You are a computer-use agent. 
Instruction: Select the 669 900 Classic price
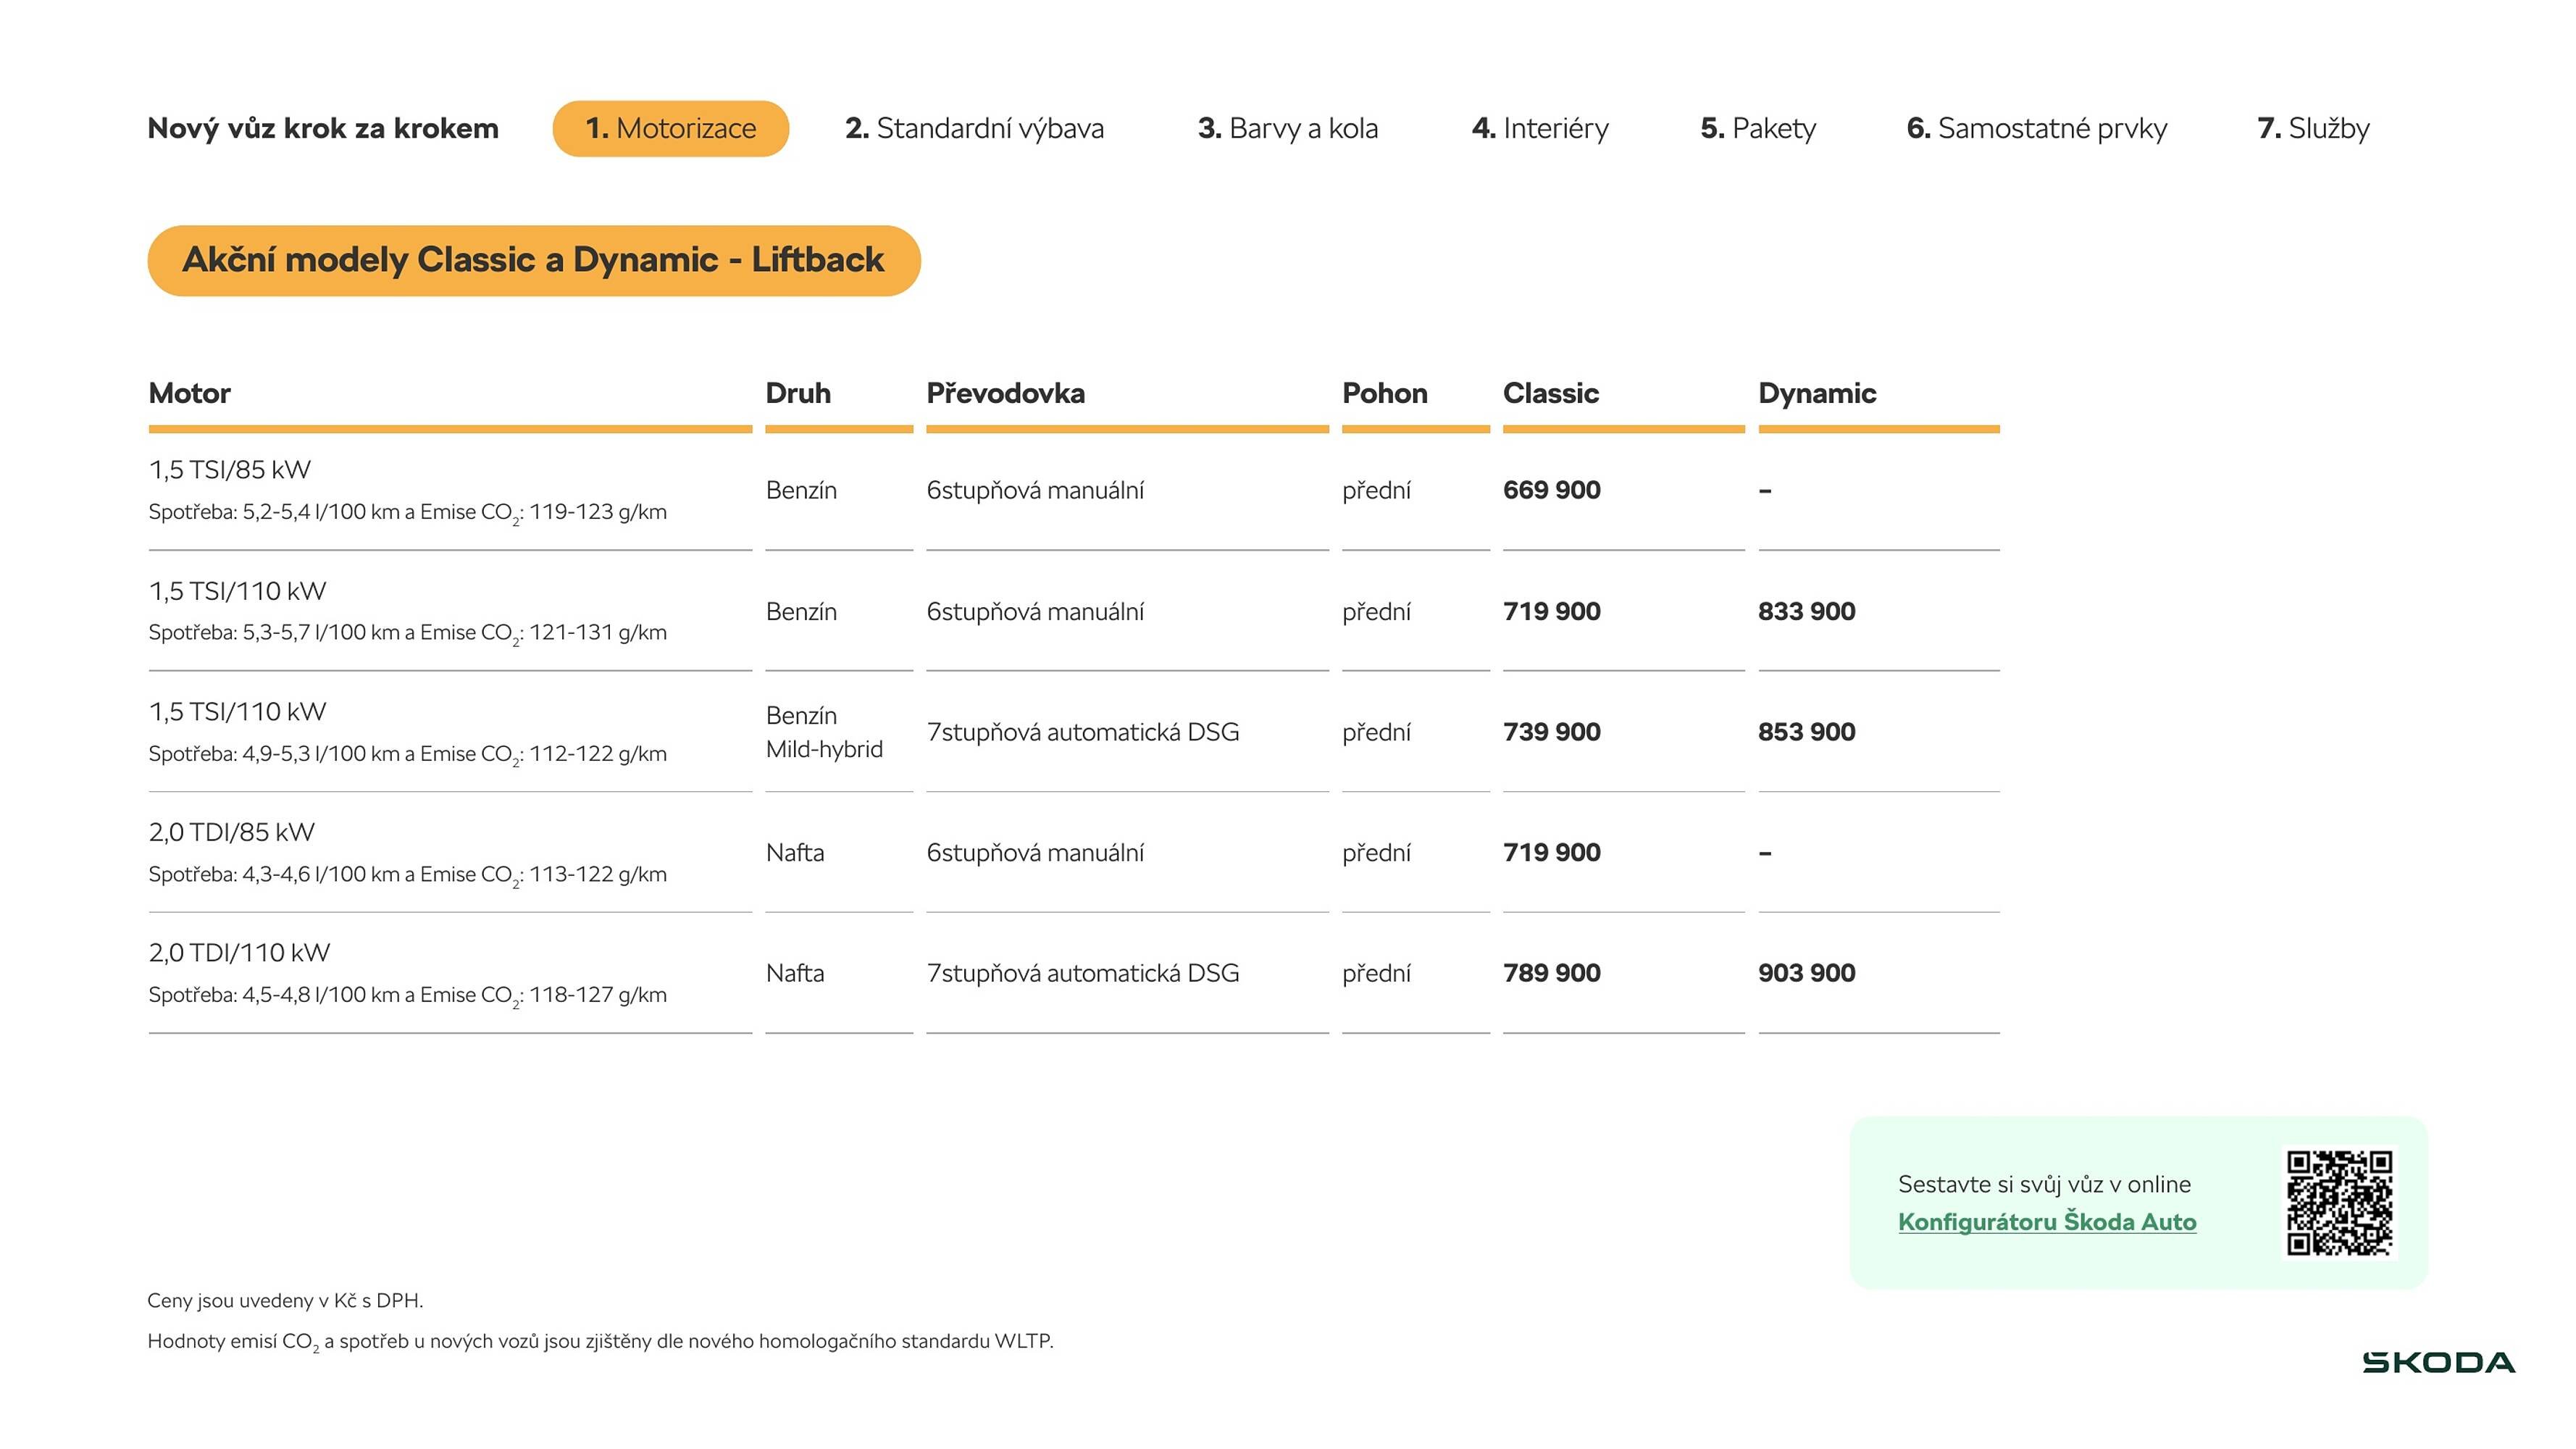pyautogui.click(x=1551, y=490)
